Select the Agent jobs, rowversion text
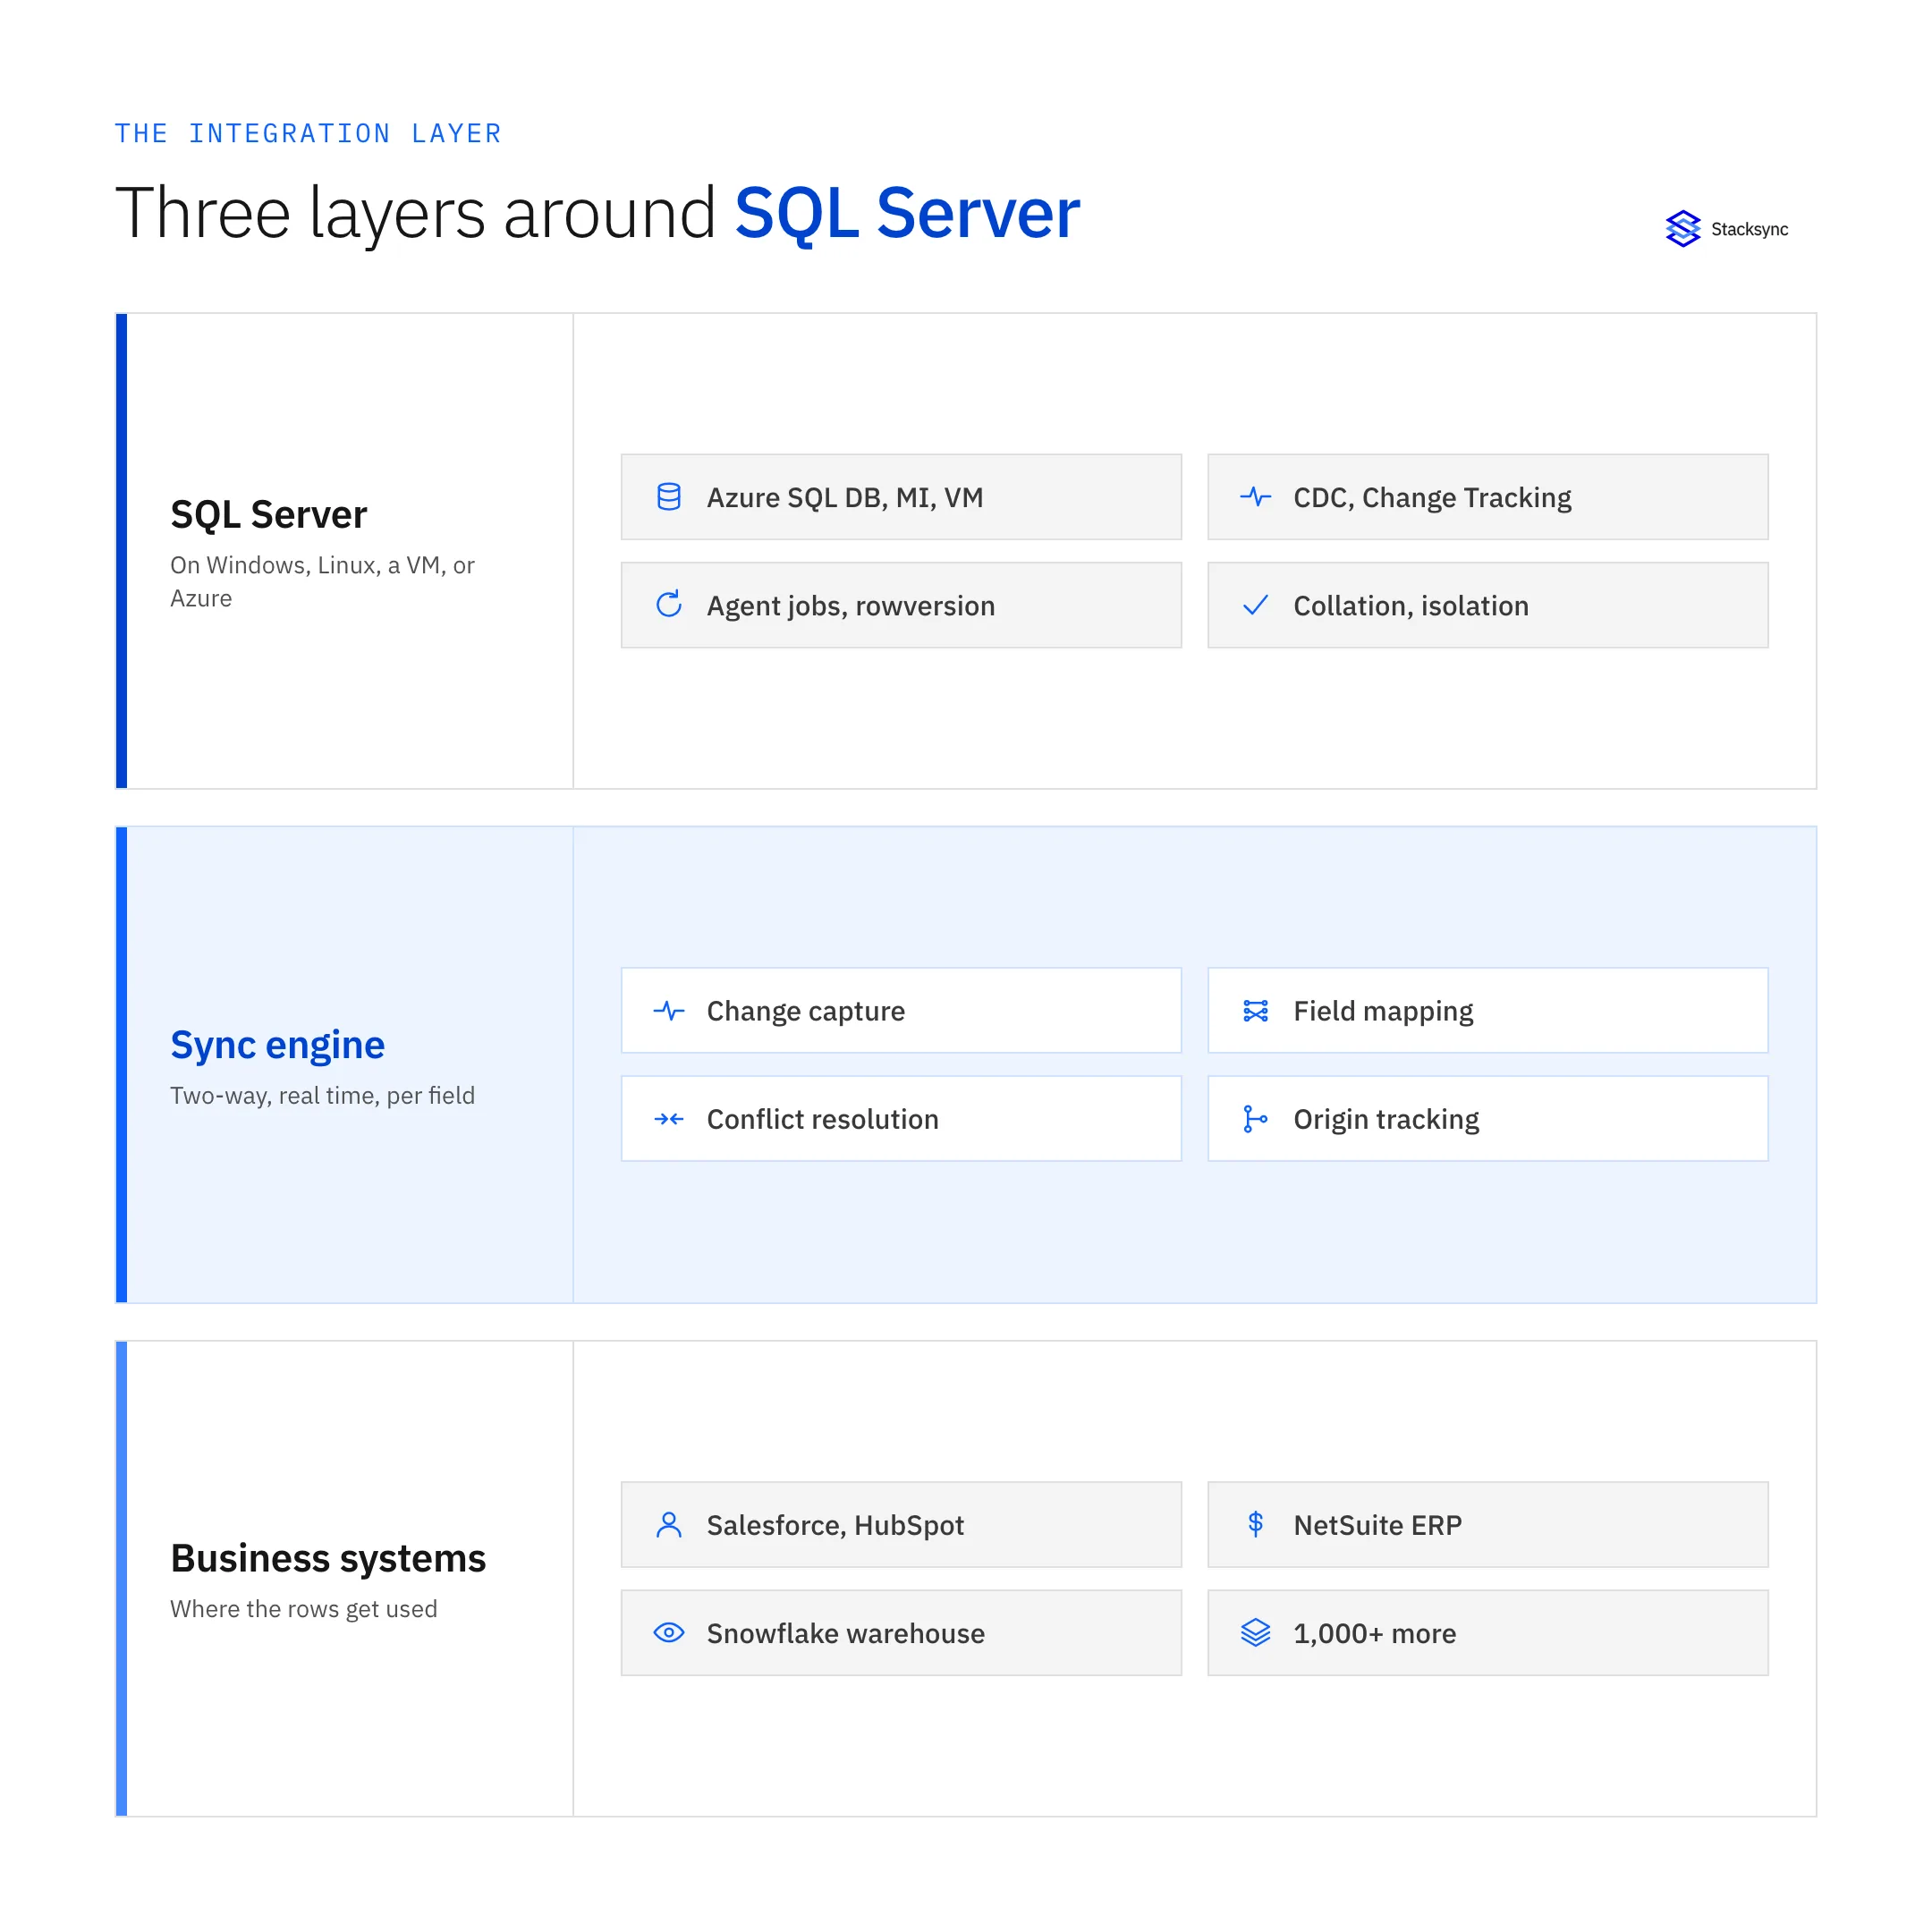This screenshot has height=1932, width=1932. pos(851,606)
